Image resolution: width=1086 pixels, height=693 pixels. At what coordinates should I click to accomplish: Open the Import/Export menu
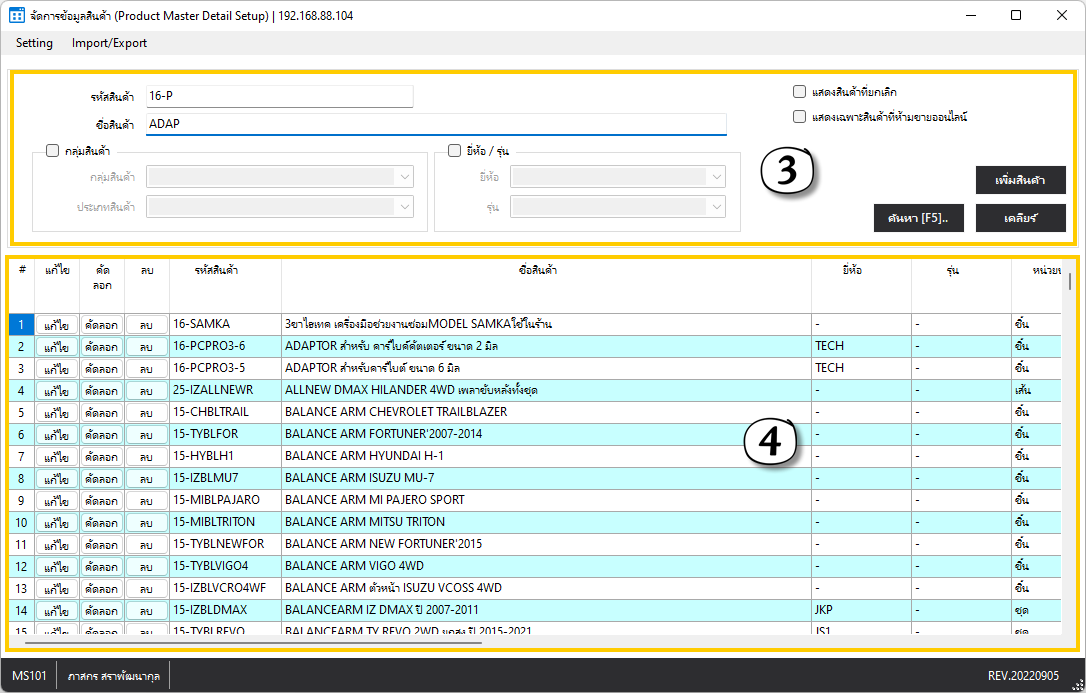pyautogui.click(x=109, y=43)
